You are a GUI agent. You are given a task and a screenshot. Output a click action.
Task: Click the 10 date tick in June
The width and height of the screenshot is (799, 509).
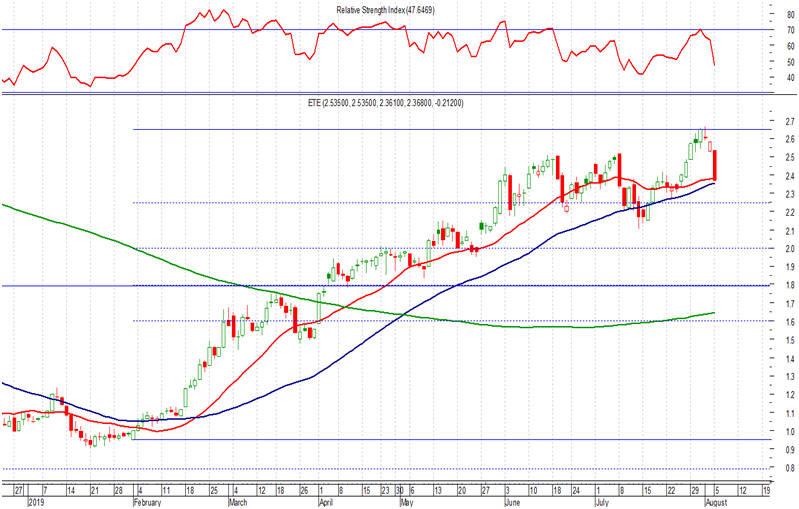pyautogui.click(x=533, y=491)
